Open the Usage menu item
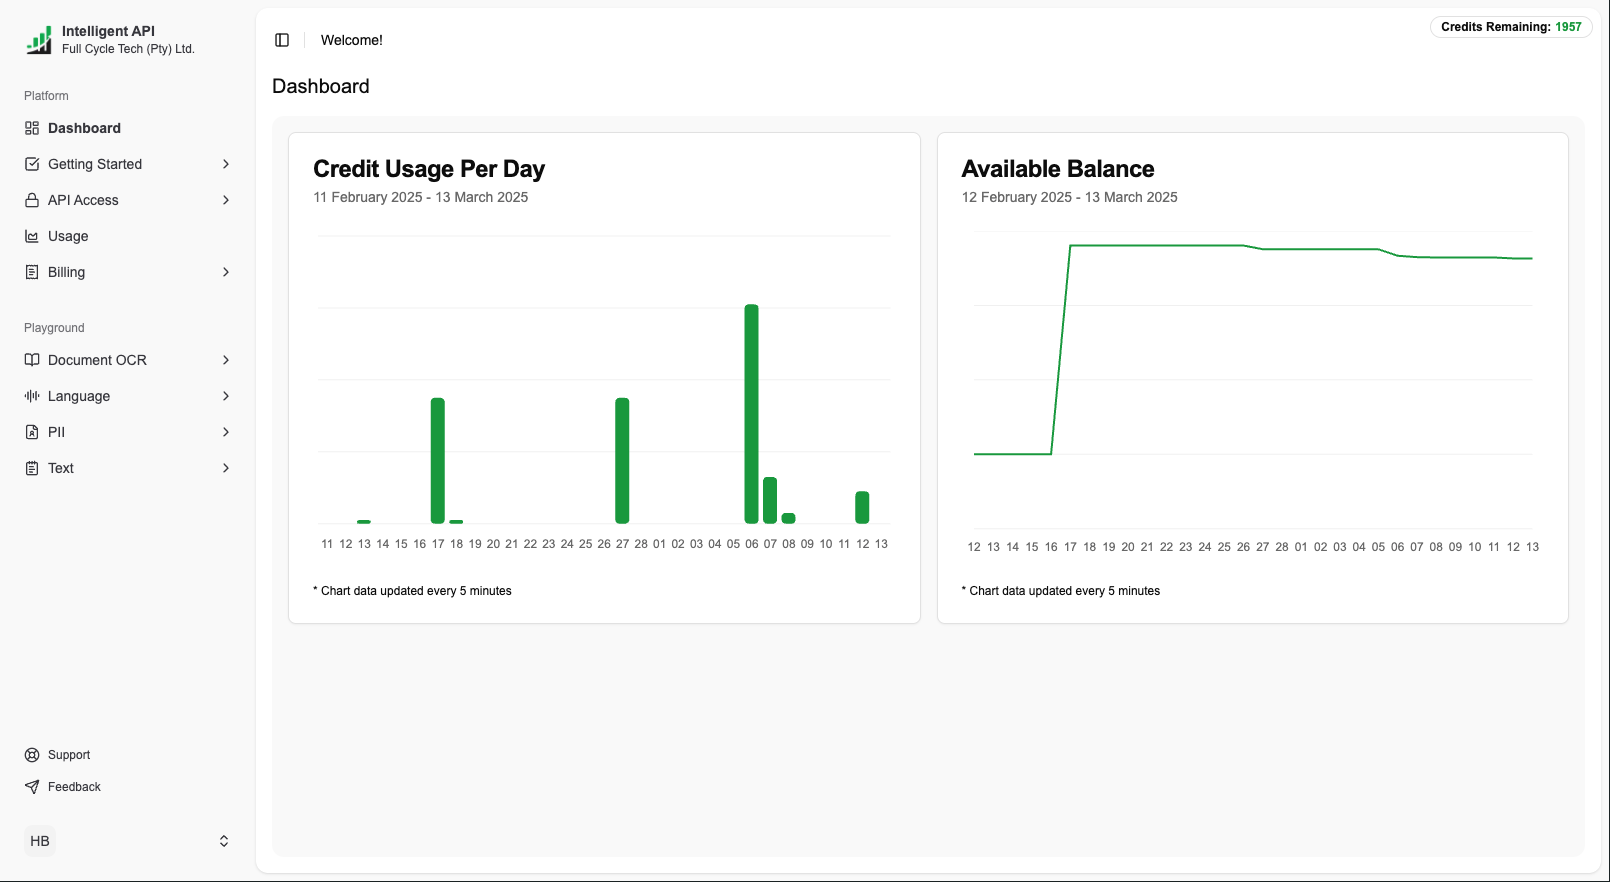This screenshot has width=1610, height=882. tap(68, 236)
